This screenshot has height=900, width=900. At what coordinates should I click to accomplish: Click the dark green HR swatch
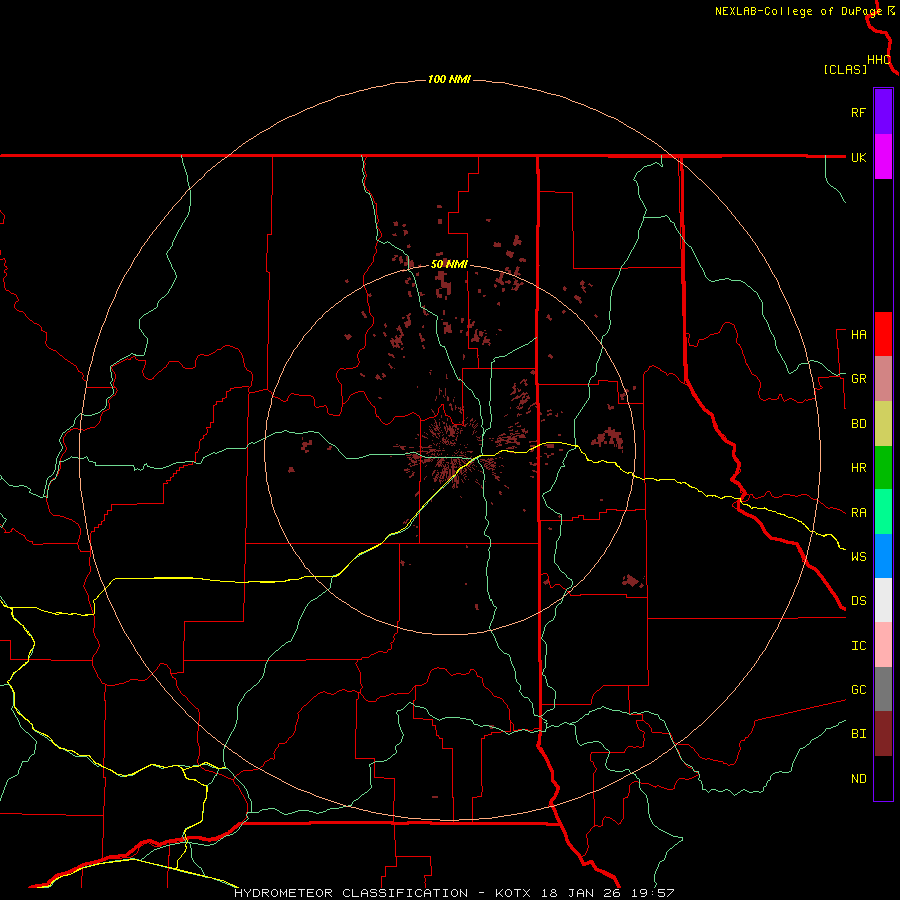click(883, 468)
